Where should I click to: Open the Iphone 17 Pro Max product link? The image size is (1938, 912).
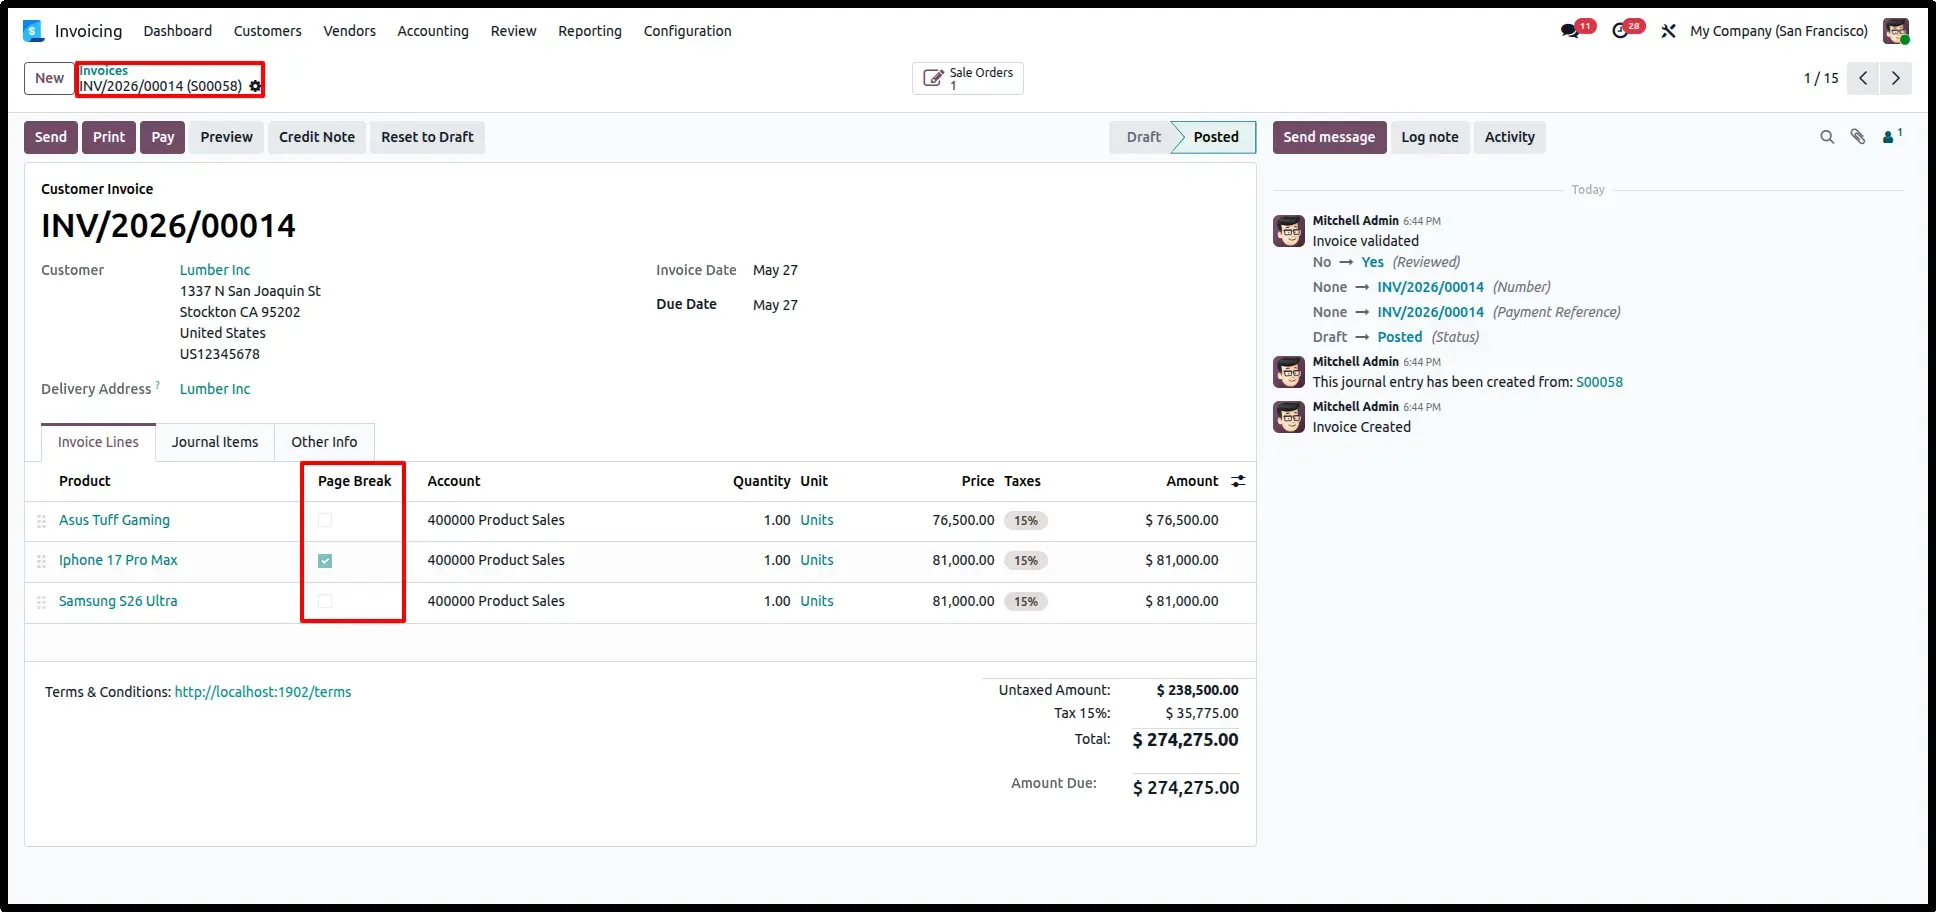click(x=118, y=560)
